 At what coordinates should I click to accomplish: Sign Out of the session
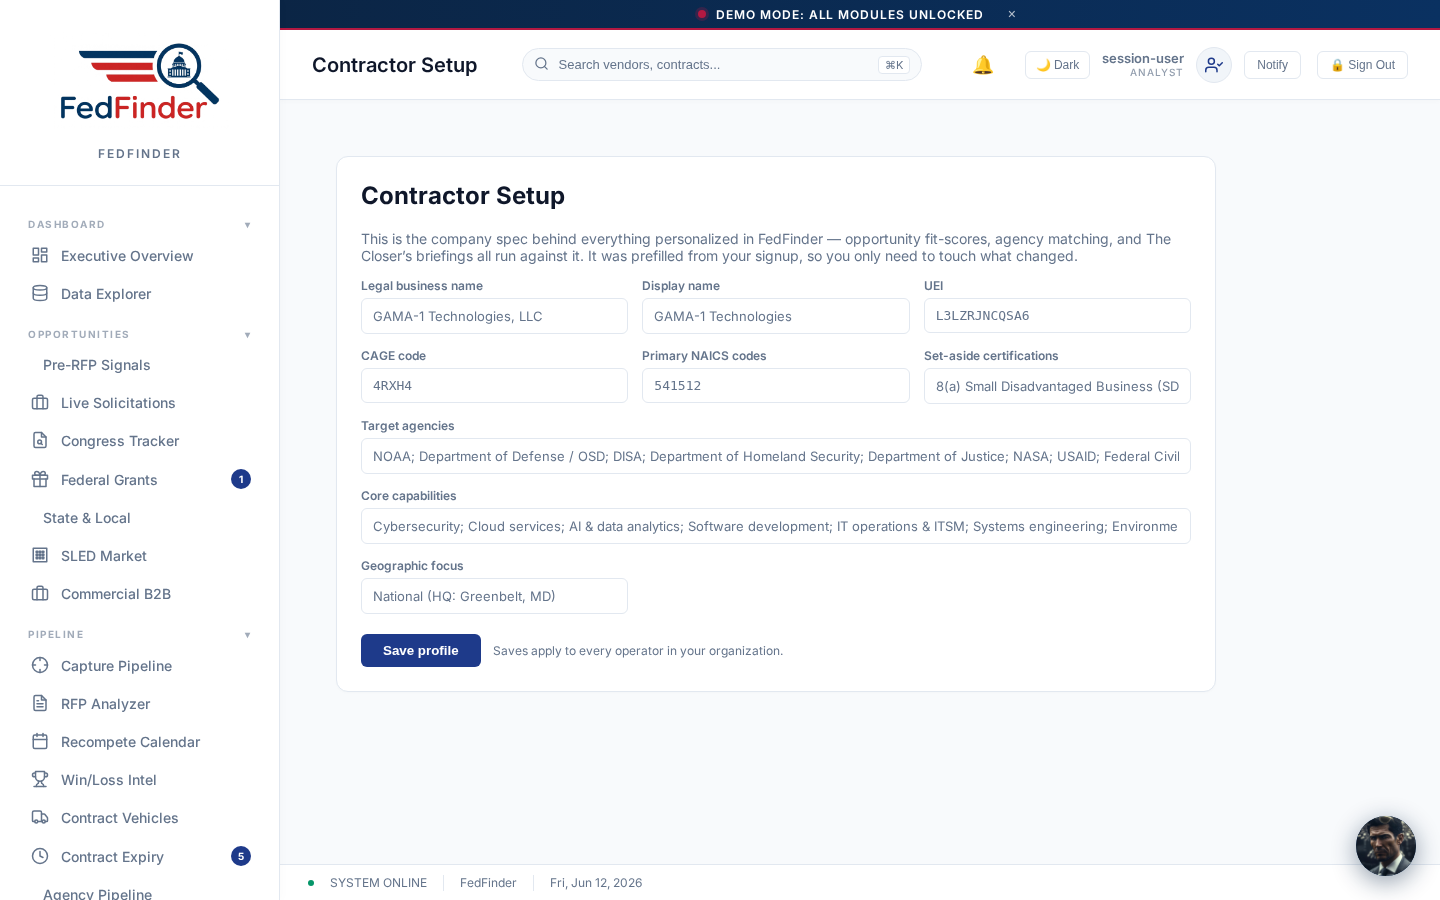(x=1362, y=65)
